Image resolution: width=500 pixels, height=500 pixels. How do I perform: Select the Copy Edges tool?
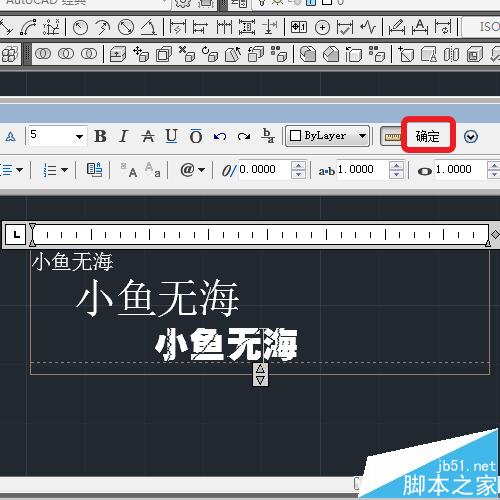point(354,54)
